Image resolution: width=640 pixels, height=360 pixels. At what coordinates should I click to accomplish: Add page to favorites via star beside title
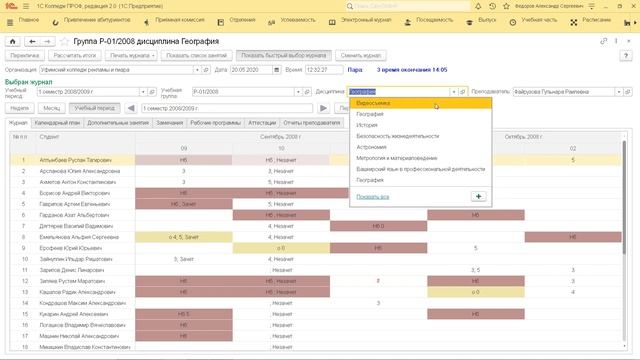click(64, 41)
